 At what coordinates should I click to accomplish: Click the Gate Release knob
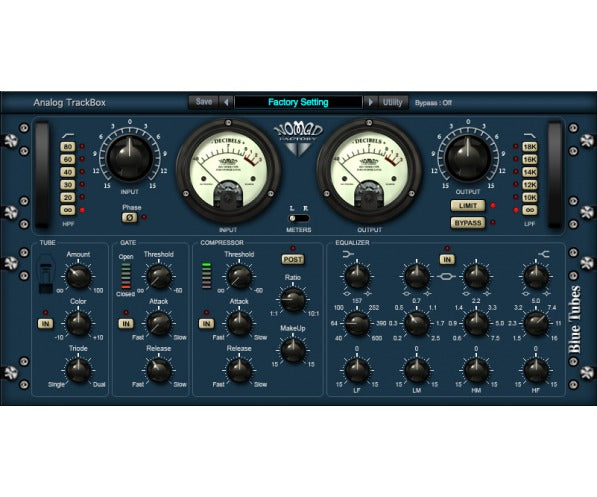click(159, 371)
